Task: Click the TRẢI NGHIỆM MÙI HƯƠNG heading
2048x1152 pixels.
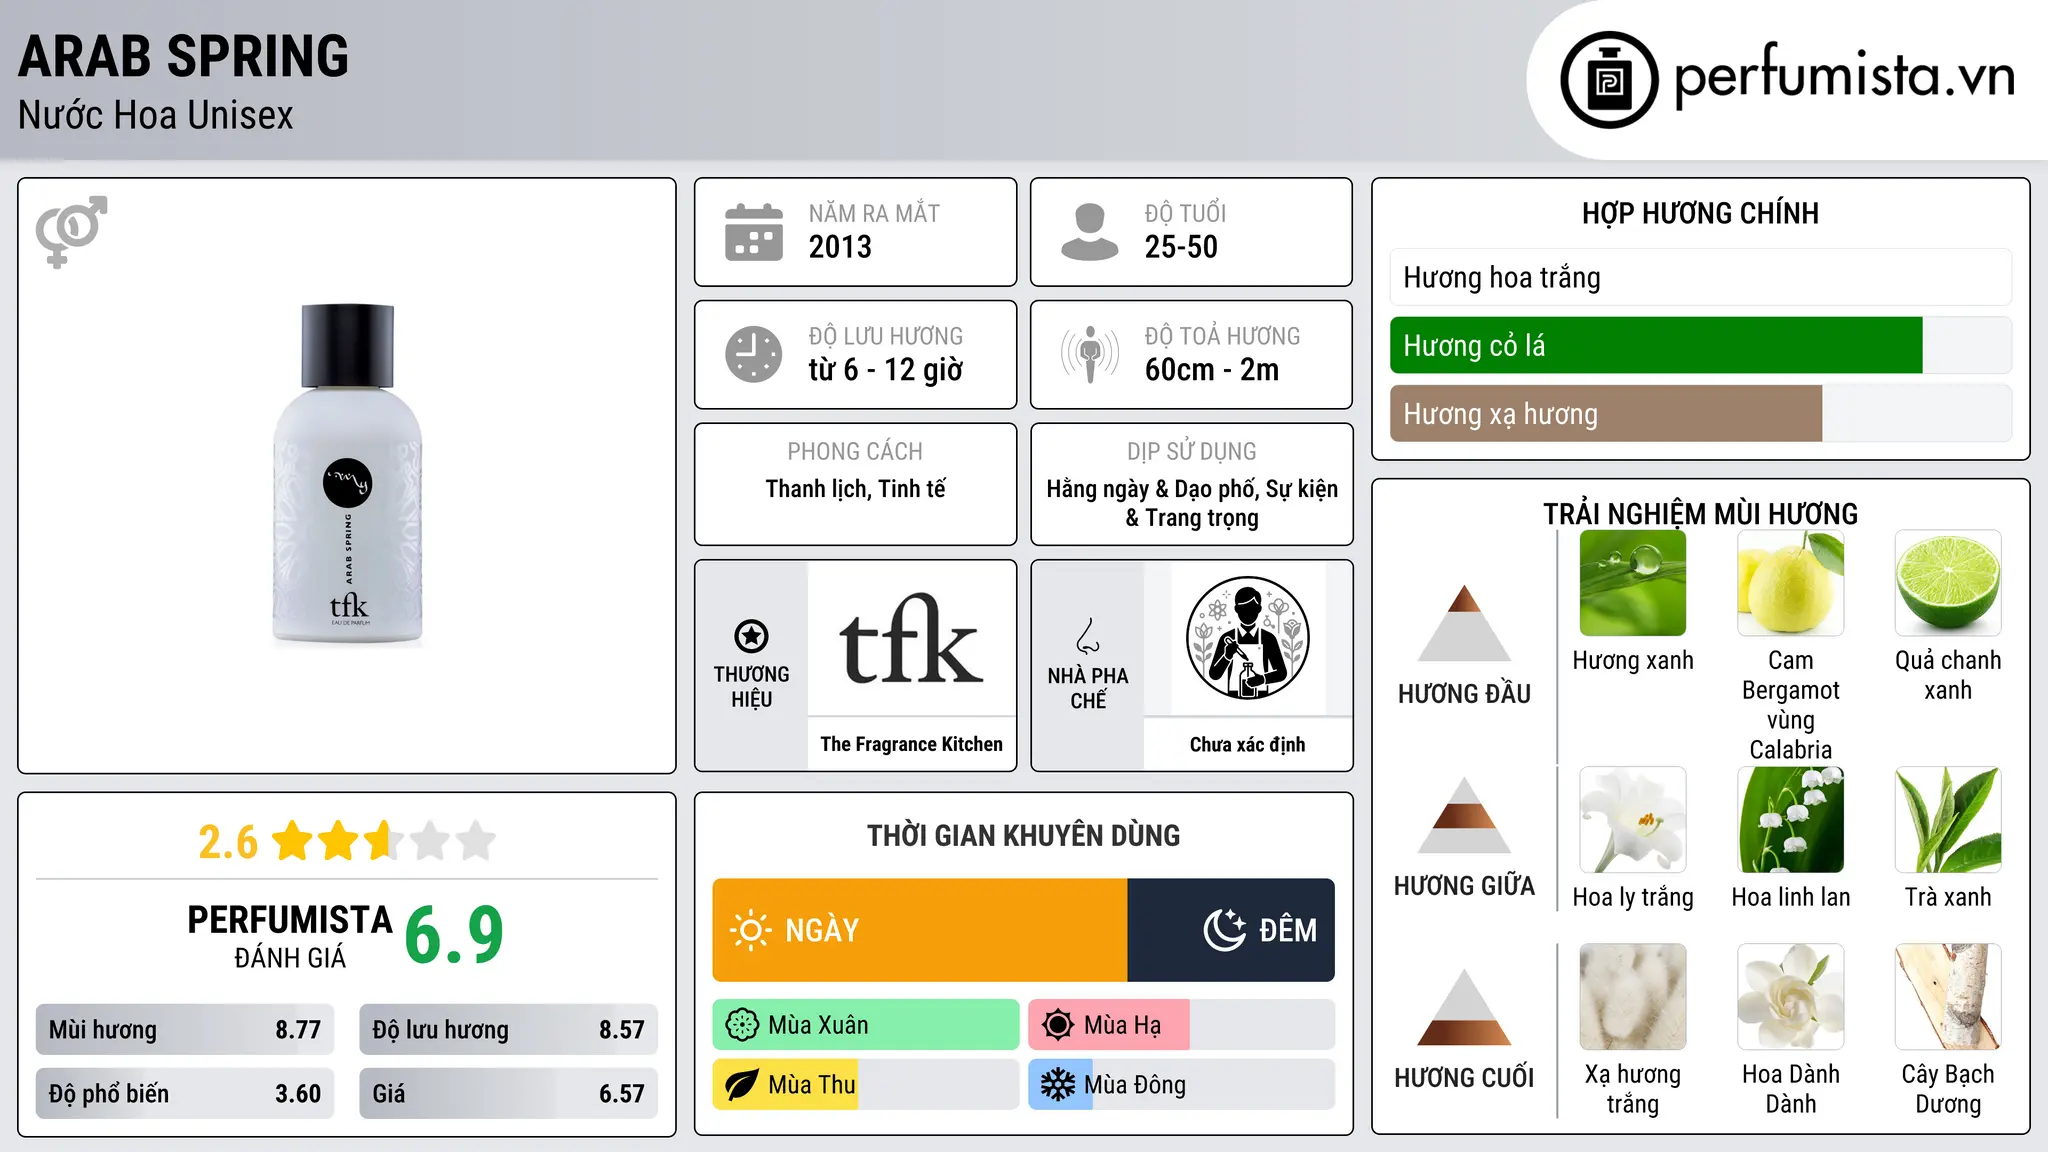Action: click(x=1700, y=514)
